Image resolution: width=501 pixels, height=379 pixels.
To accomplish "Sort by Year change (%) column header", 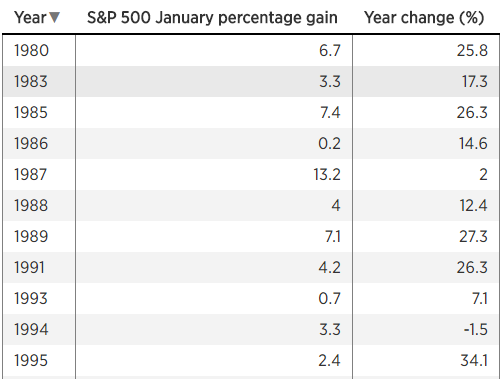I will tap(424, 17).
